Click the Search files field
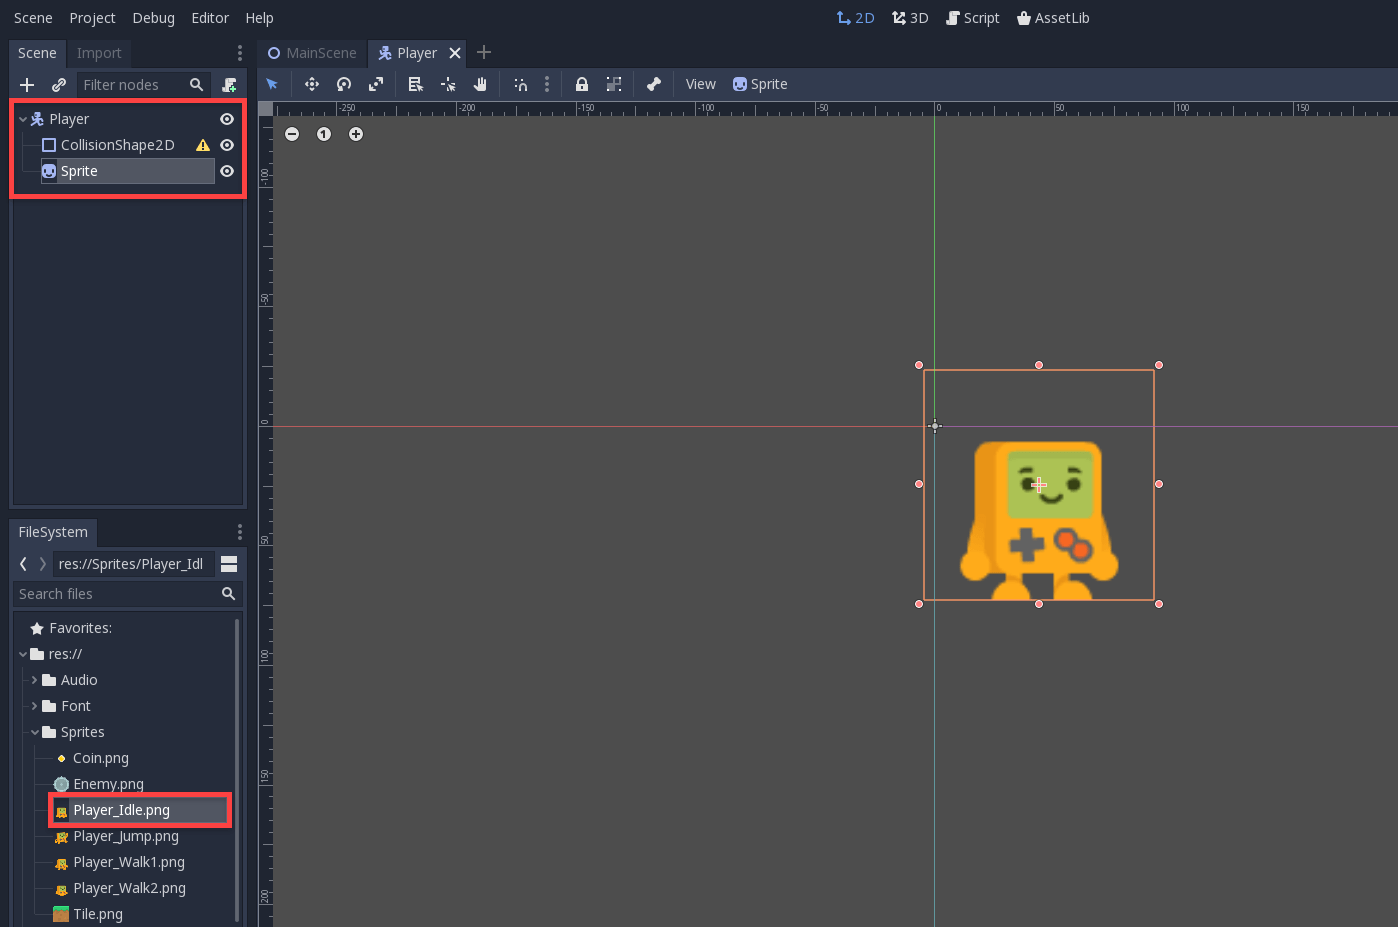 [127, 594]
